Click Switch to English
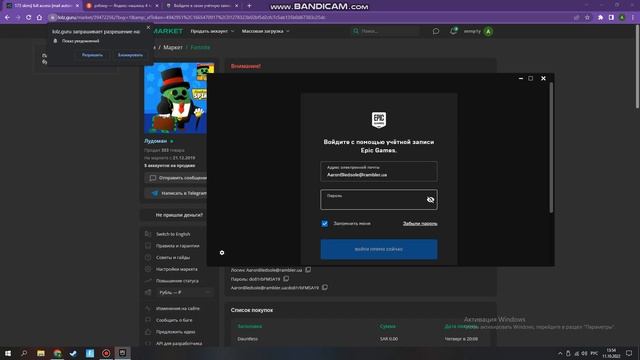This screenshot has width=640, height=360. pyautogui.click(x=173, y=234)
